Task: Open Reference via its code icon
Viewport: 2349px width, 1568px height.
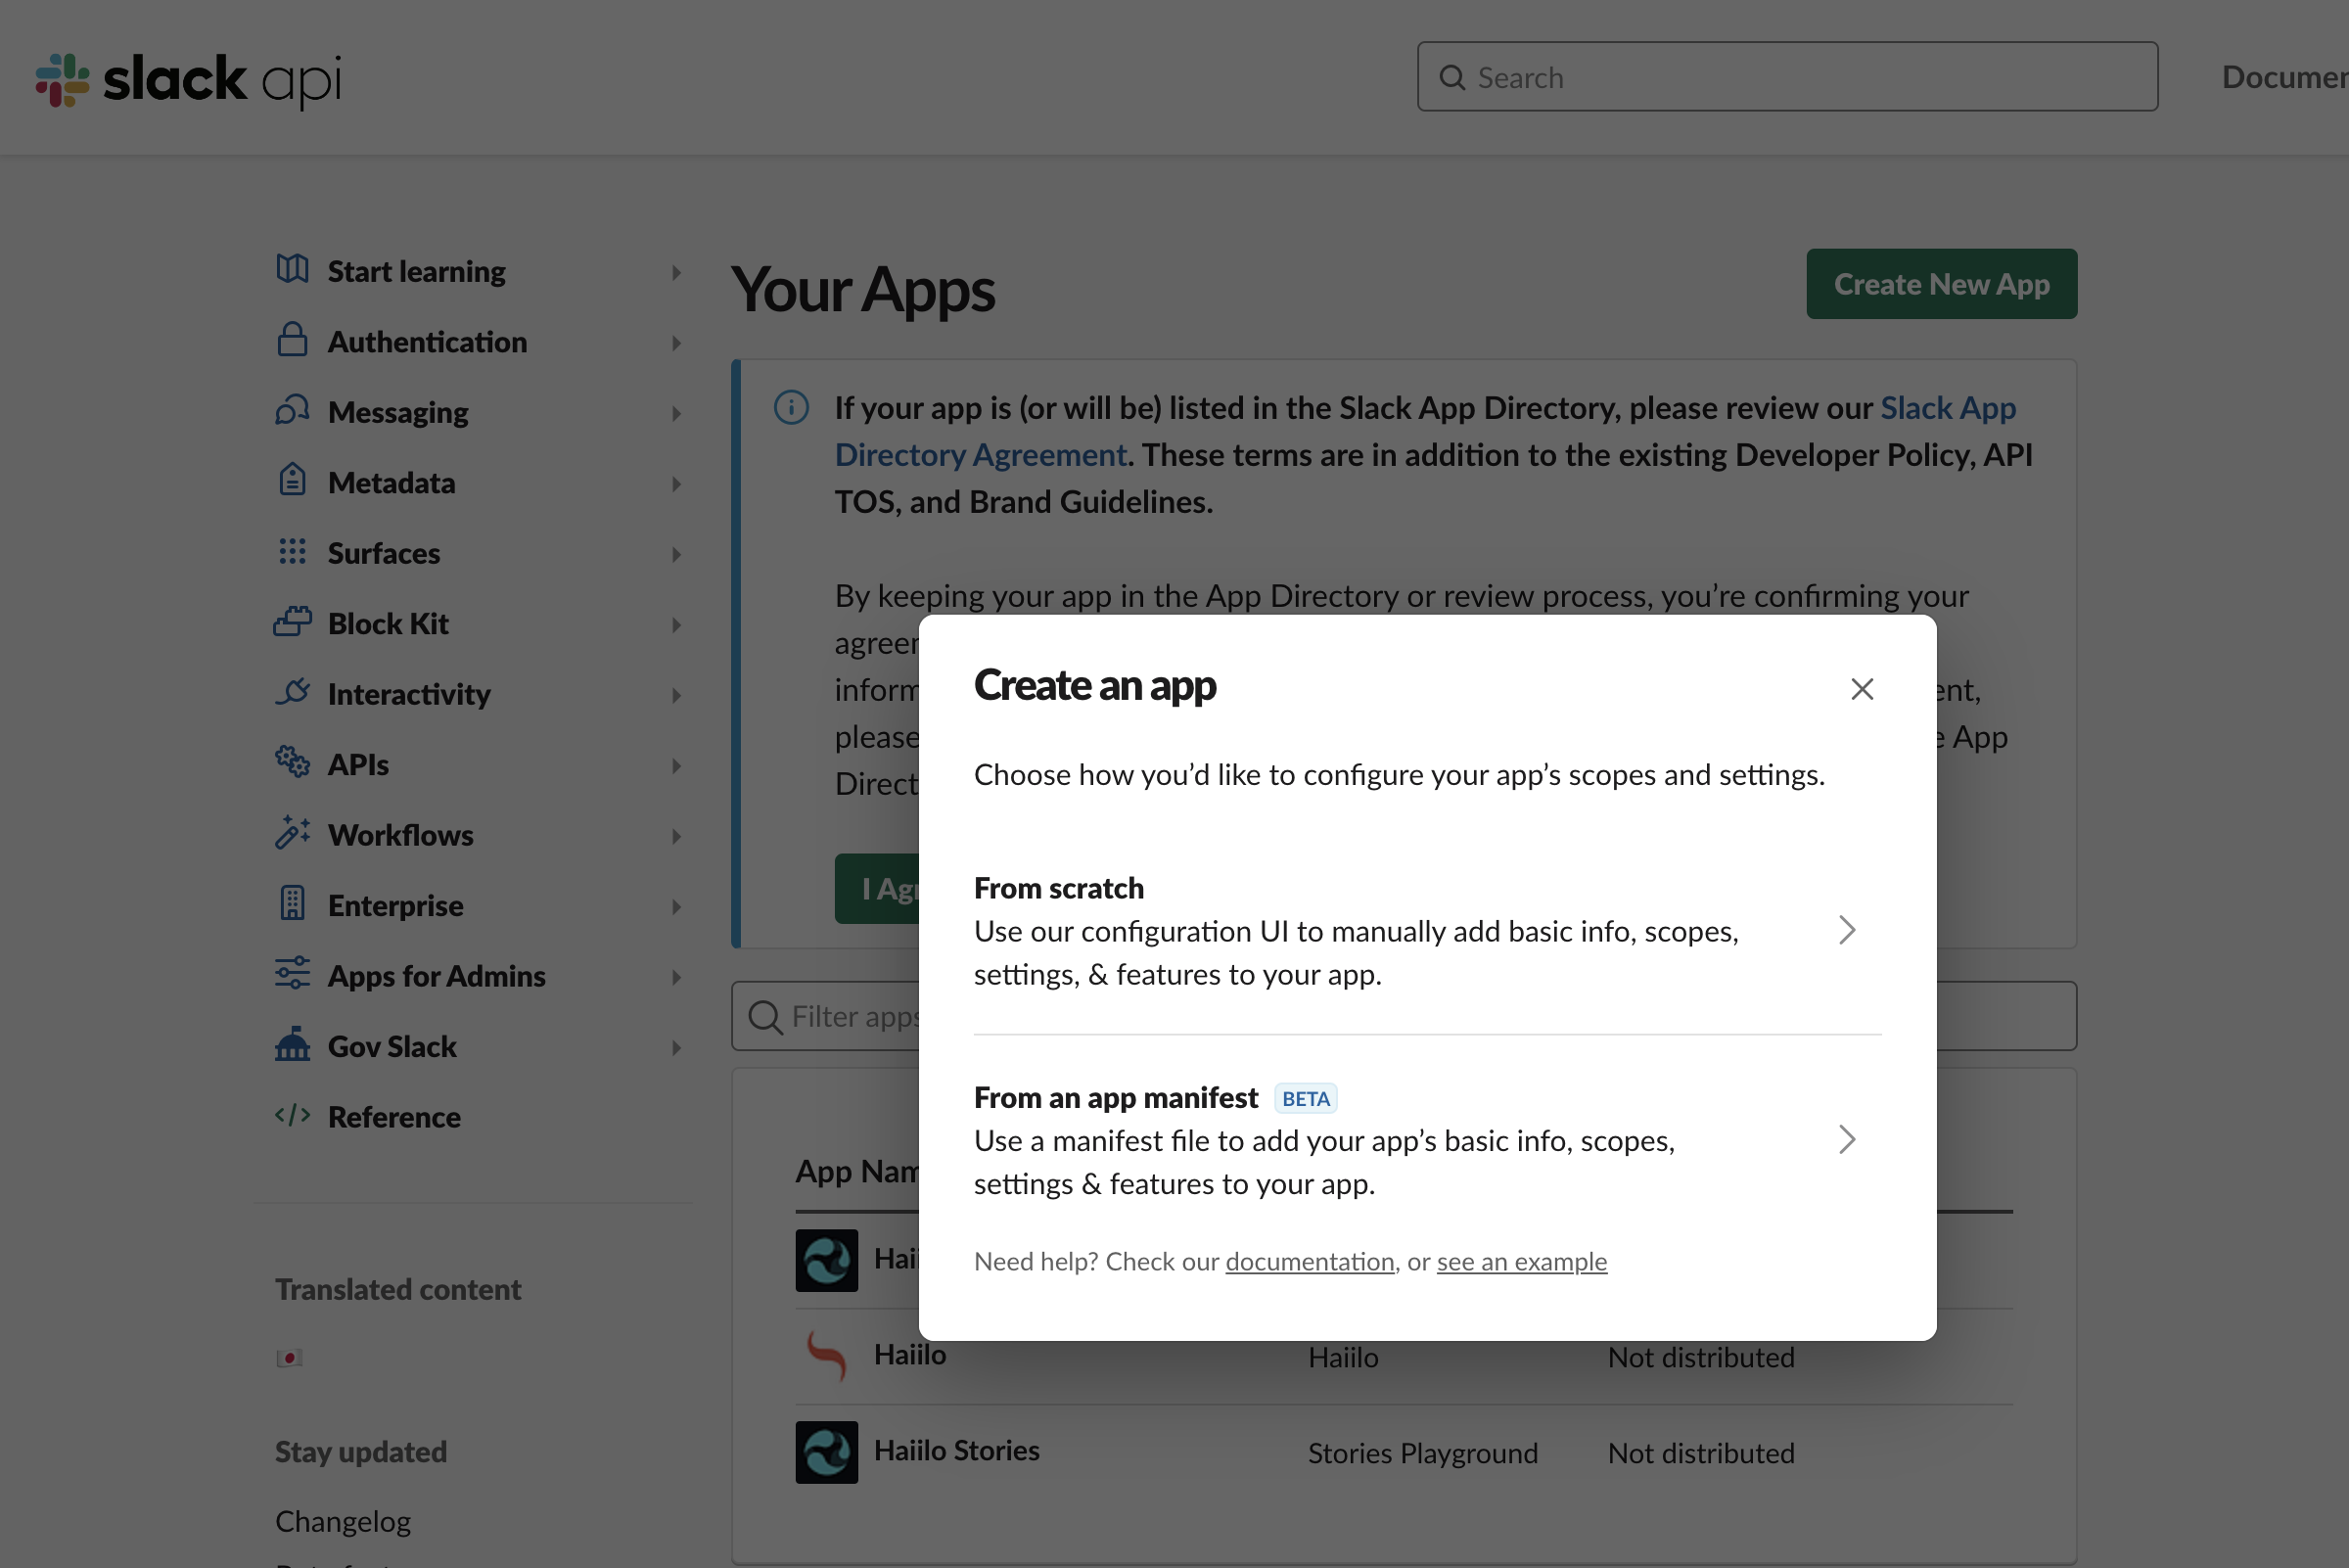Action: coord(292,1116)
